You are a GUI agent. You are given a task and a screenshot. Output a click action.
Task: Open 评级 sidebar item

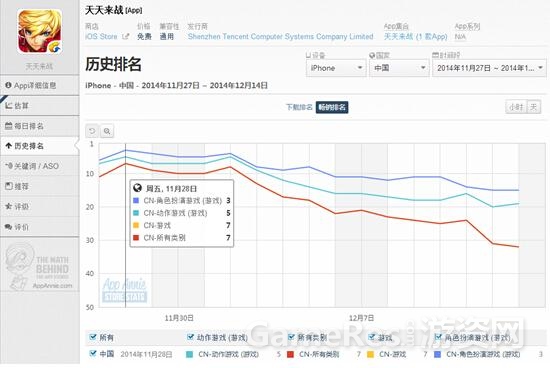[x=40, y=207]
